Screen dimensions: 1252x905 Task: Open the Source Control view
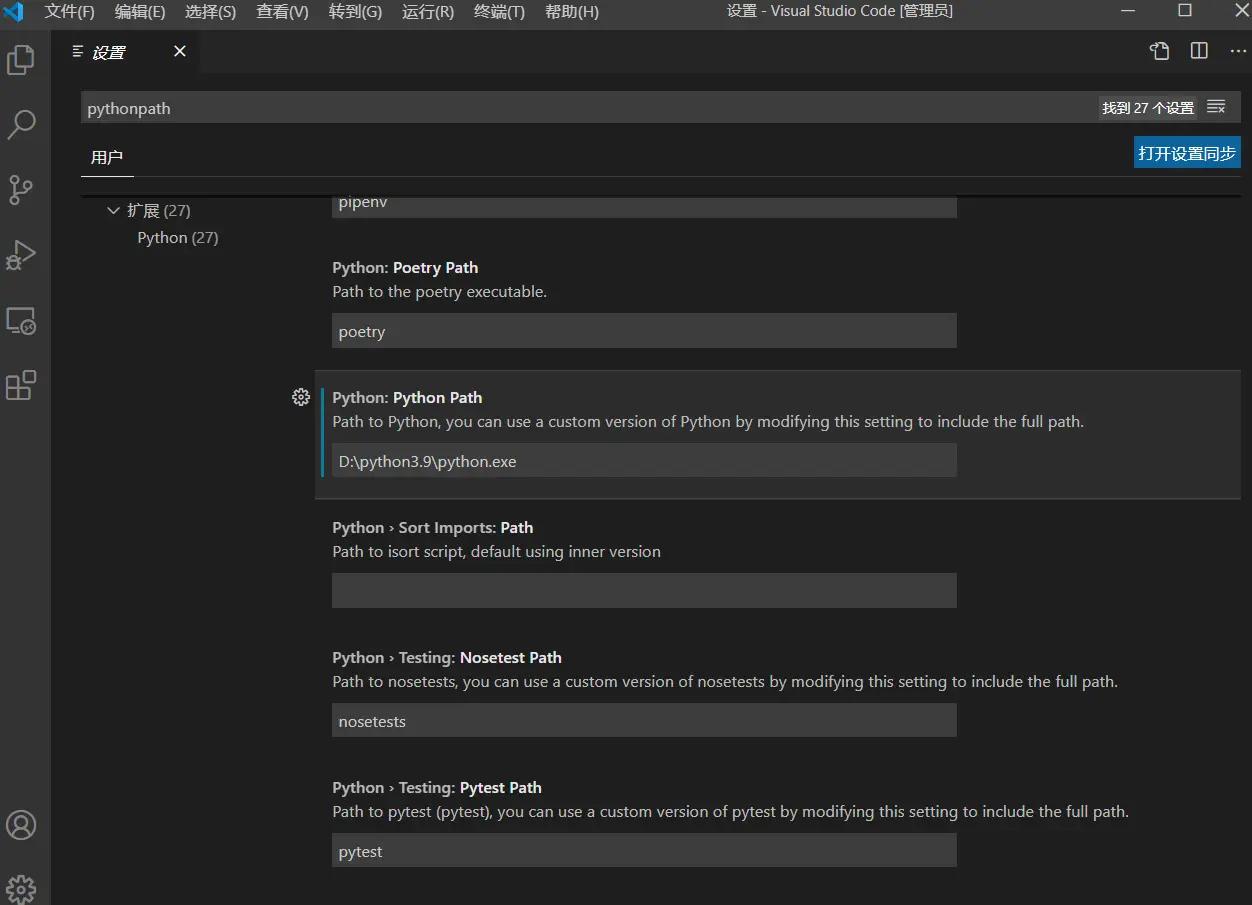coord(21,189)
